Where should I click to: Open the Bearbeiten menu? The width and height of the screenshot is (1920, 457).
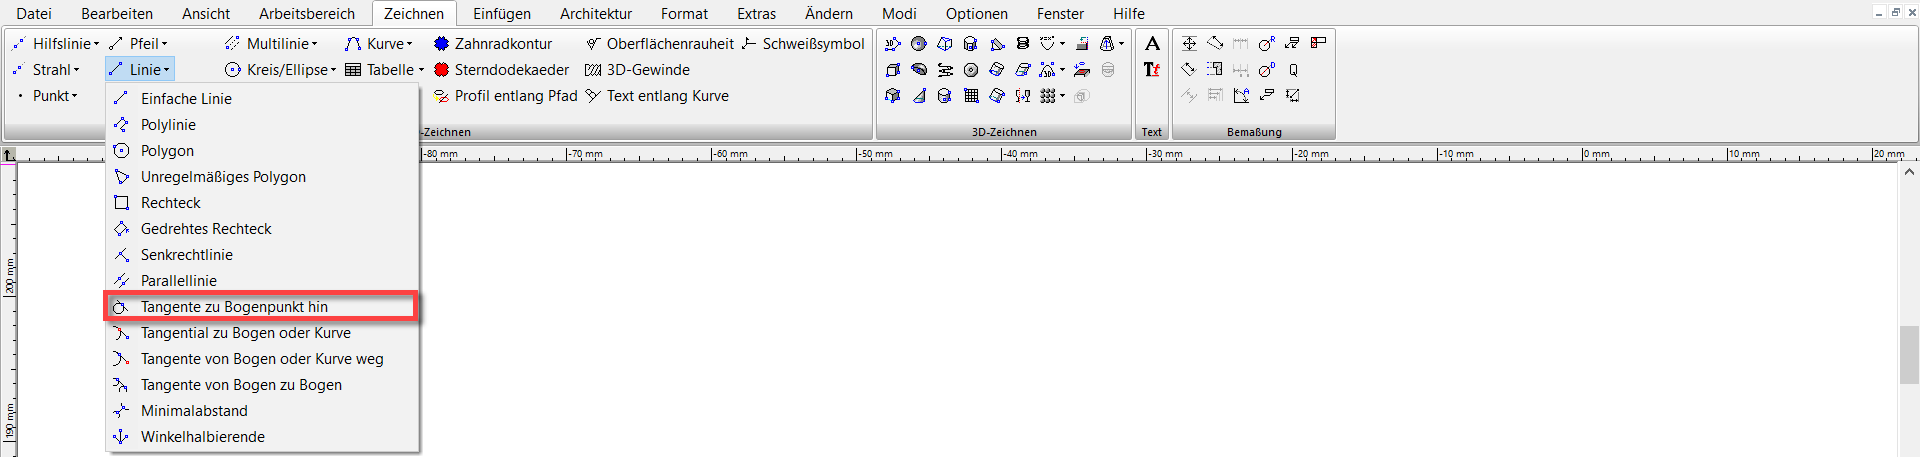(117, 13)
